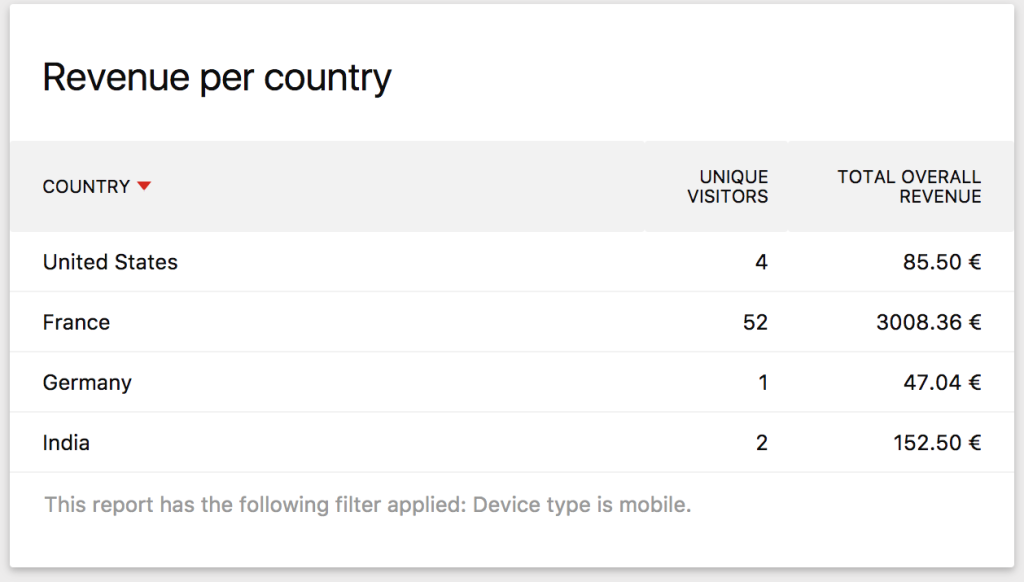Sort by the Total Overall Revenue header
This screenshot has height=582, width=1024.
[909, 187]
